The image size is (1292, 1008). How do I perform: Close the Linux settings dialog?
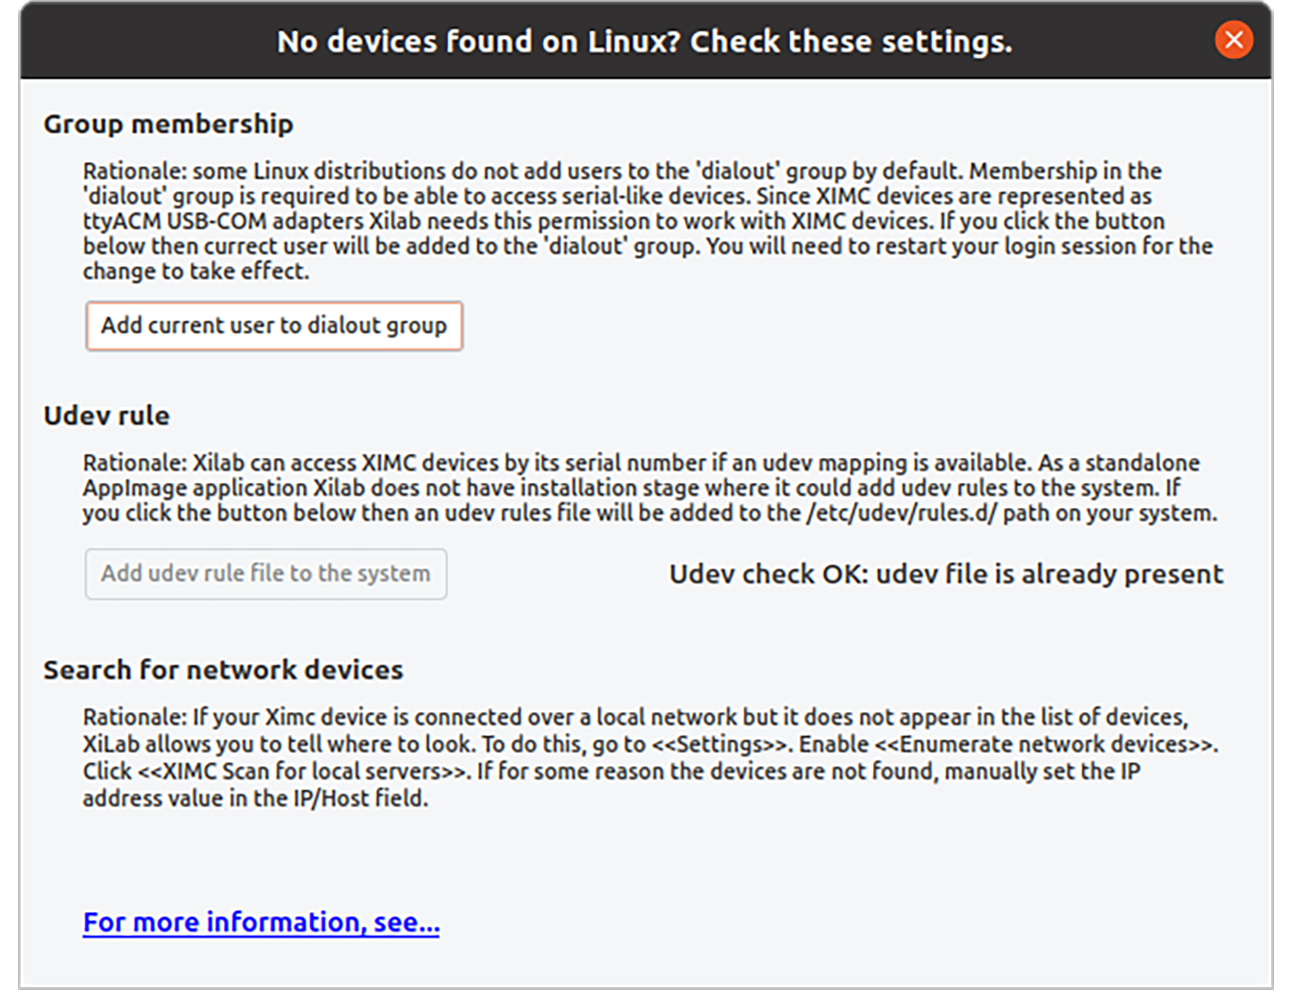[x=1233, y=40]
